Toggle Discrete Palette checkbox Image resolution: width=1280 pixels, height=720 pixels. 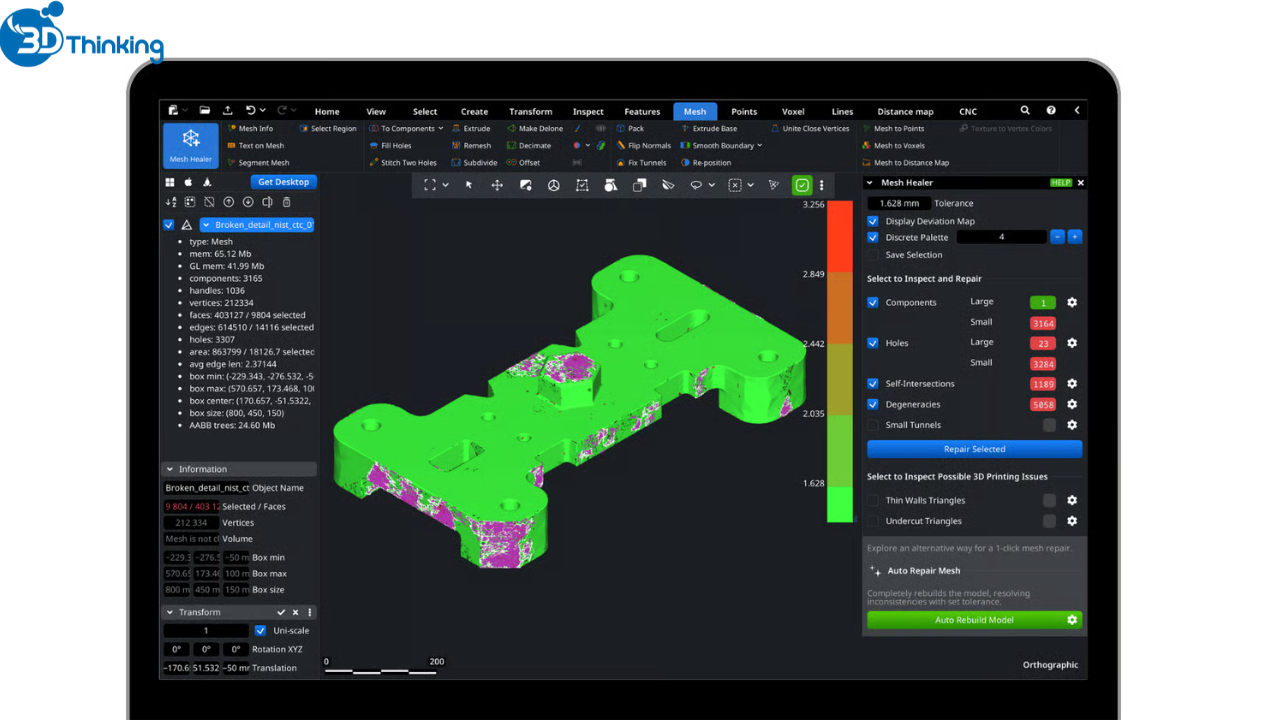(x=873, y=237)
